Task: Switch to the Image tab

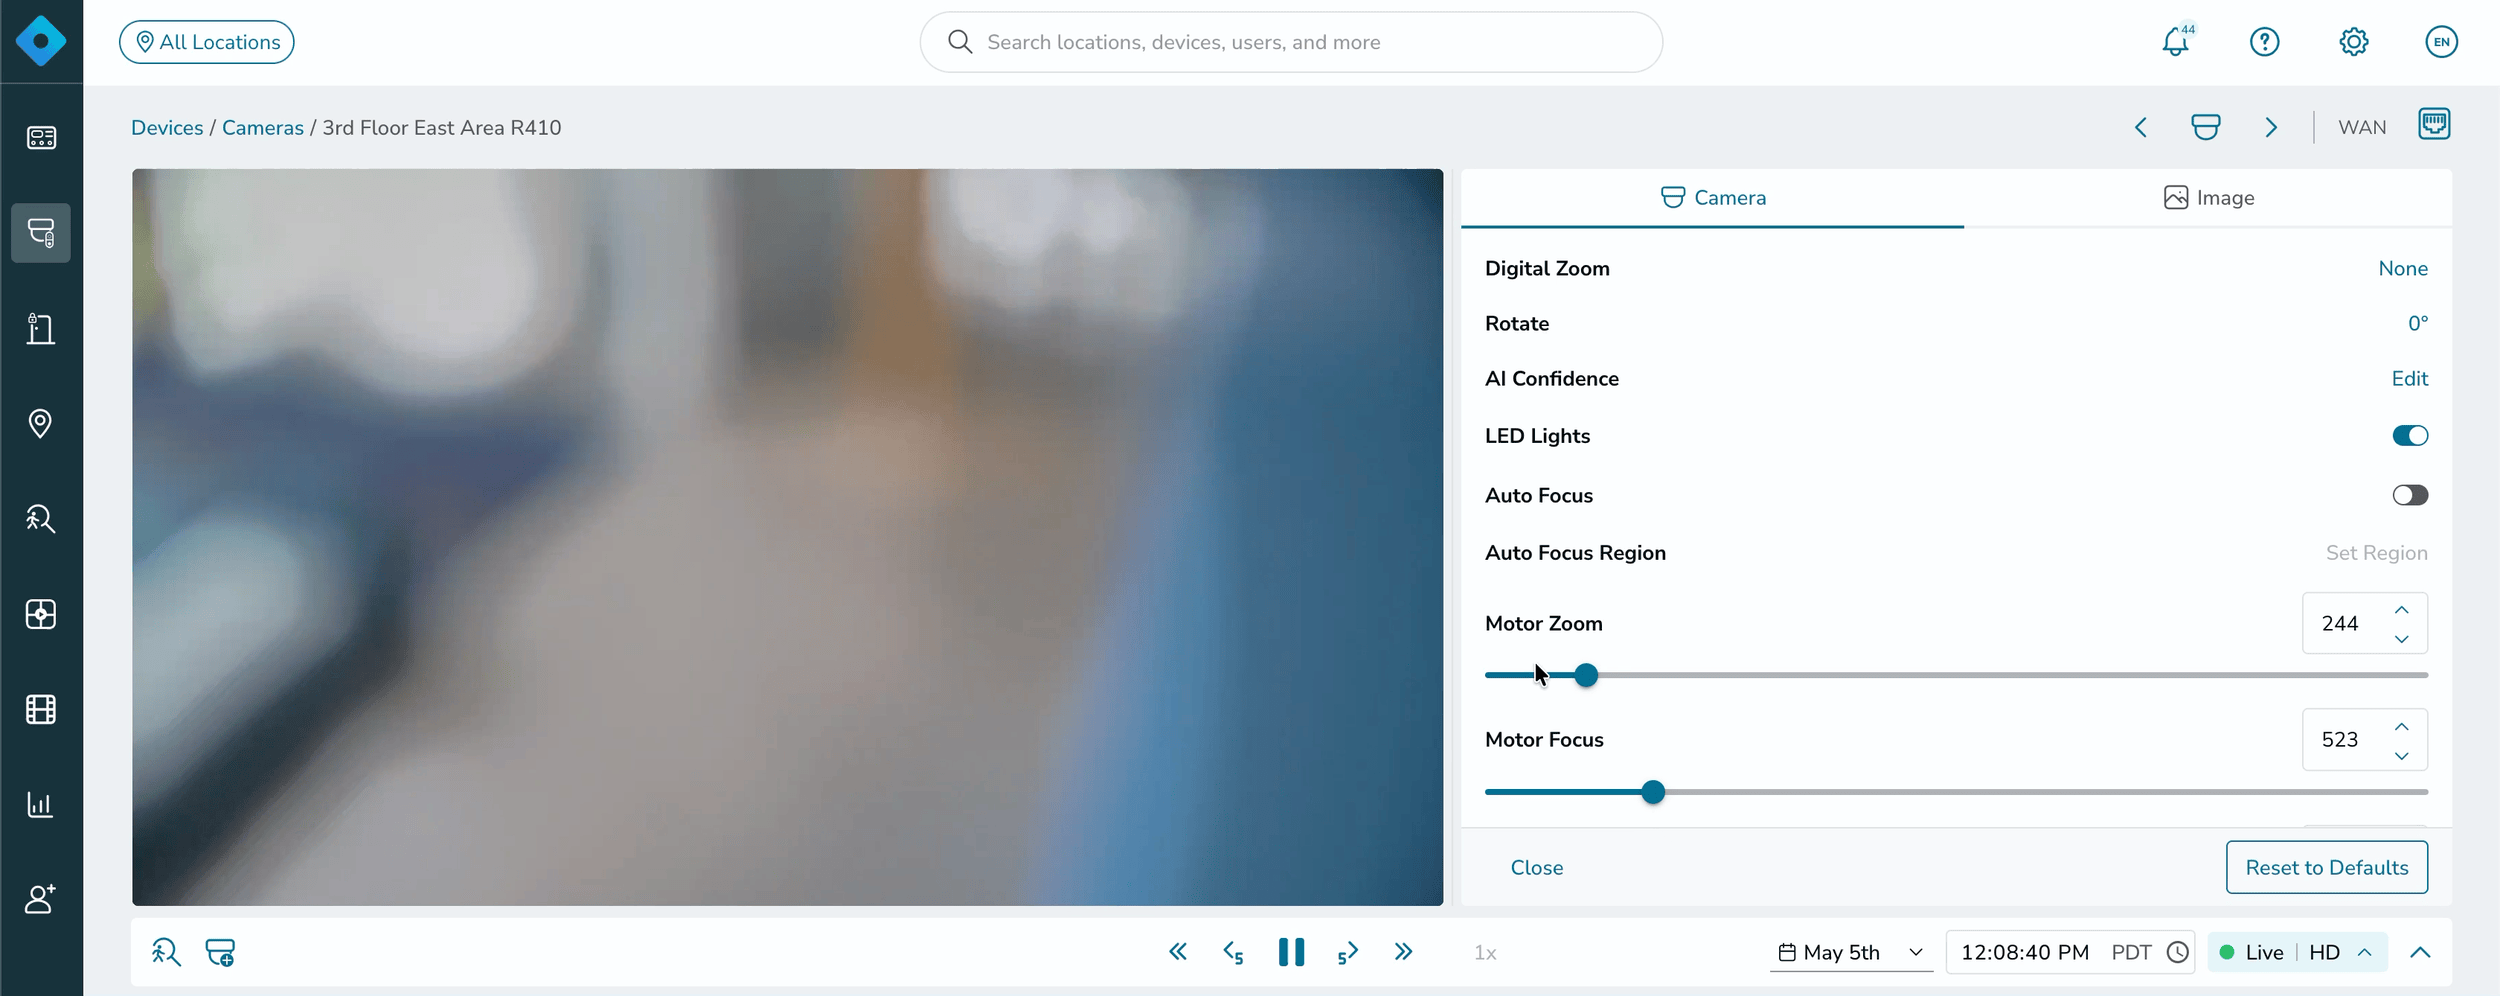Action: (x=2208, y=198)
